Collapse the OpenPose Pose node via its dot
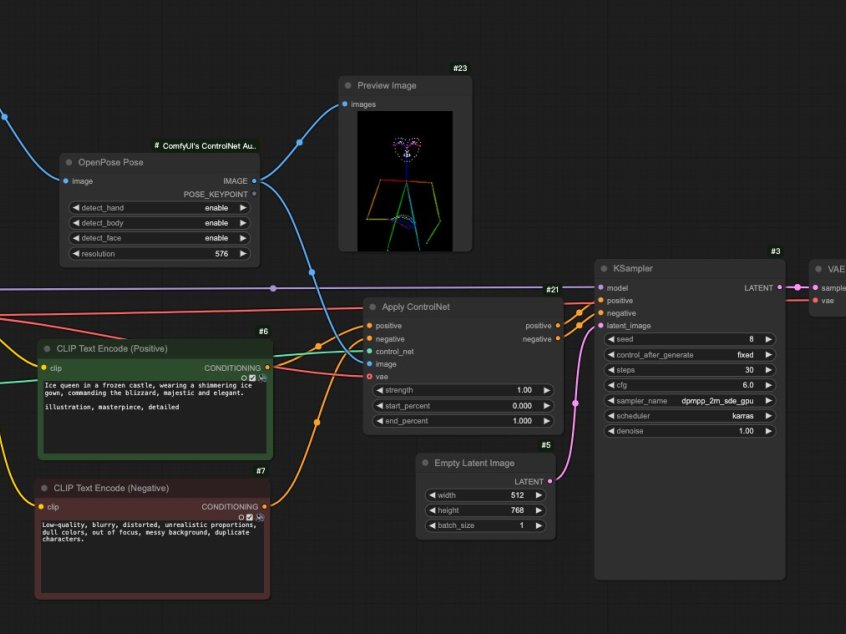Image resolution: width=846 pixels, height=634 pixels. click(x=69, y=162)
